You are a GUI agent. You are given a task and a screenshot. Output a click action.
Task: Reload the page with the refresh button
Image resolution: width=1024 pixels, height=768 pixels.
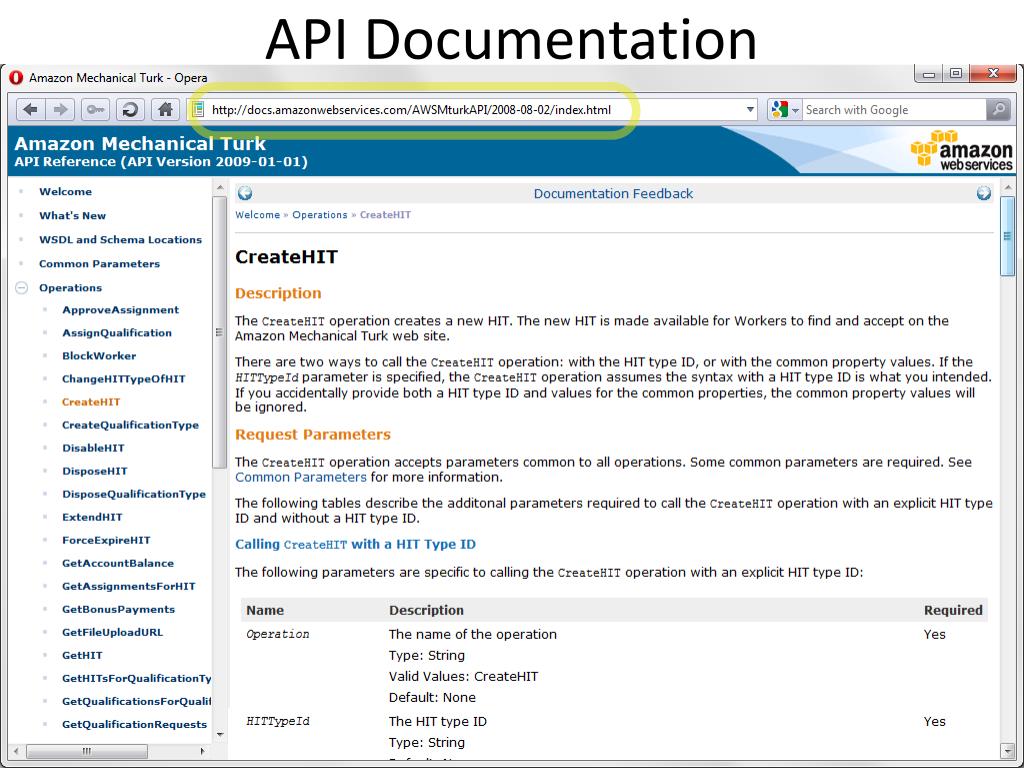point(130,110)
